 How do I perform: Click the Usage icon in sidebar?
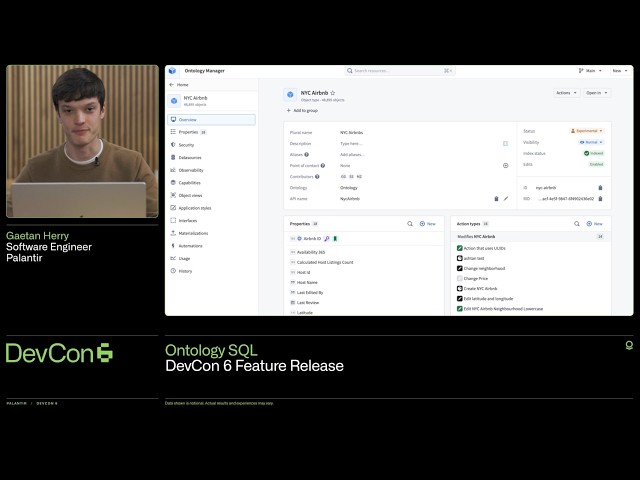(x=173, y=258)
